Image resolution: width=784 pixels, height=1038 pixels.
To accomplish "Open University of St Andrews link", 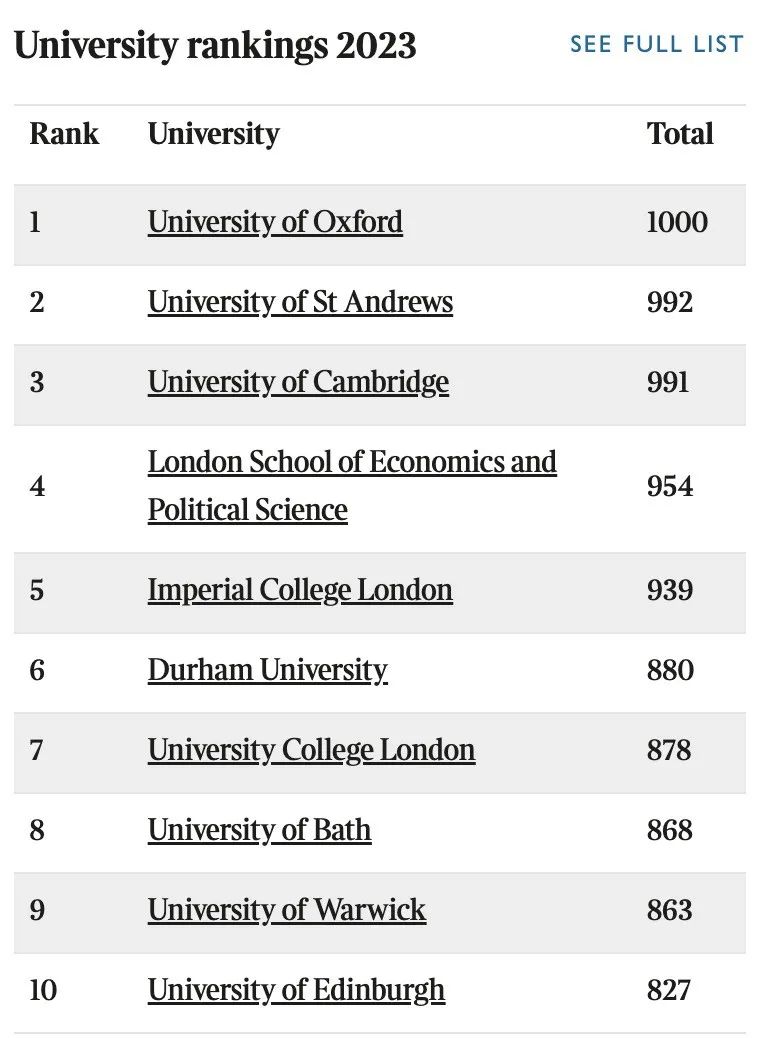I will (300, 303).
